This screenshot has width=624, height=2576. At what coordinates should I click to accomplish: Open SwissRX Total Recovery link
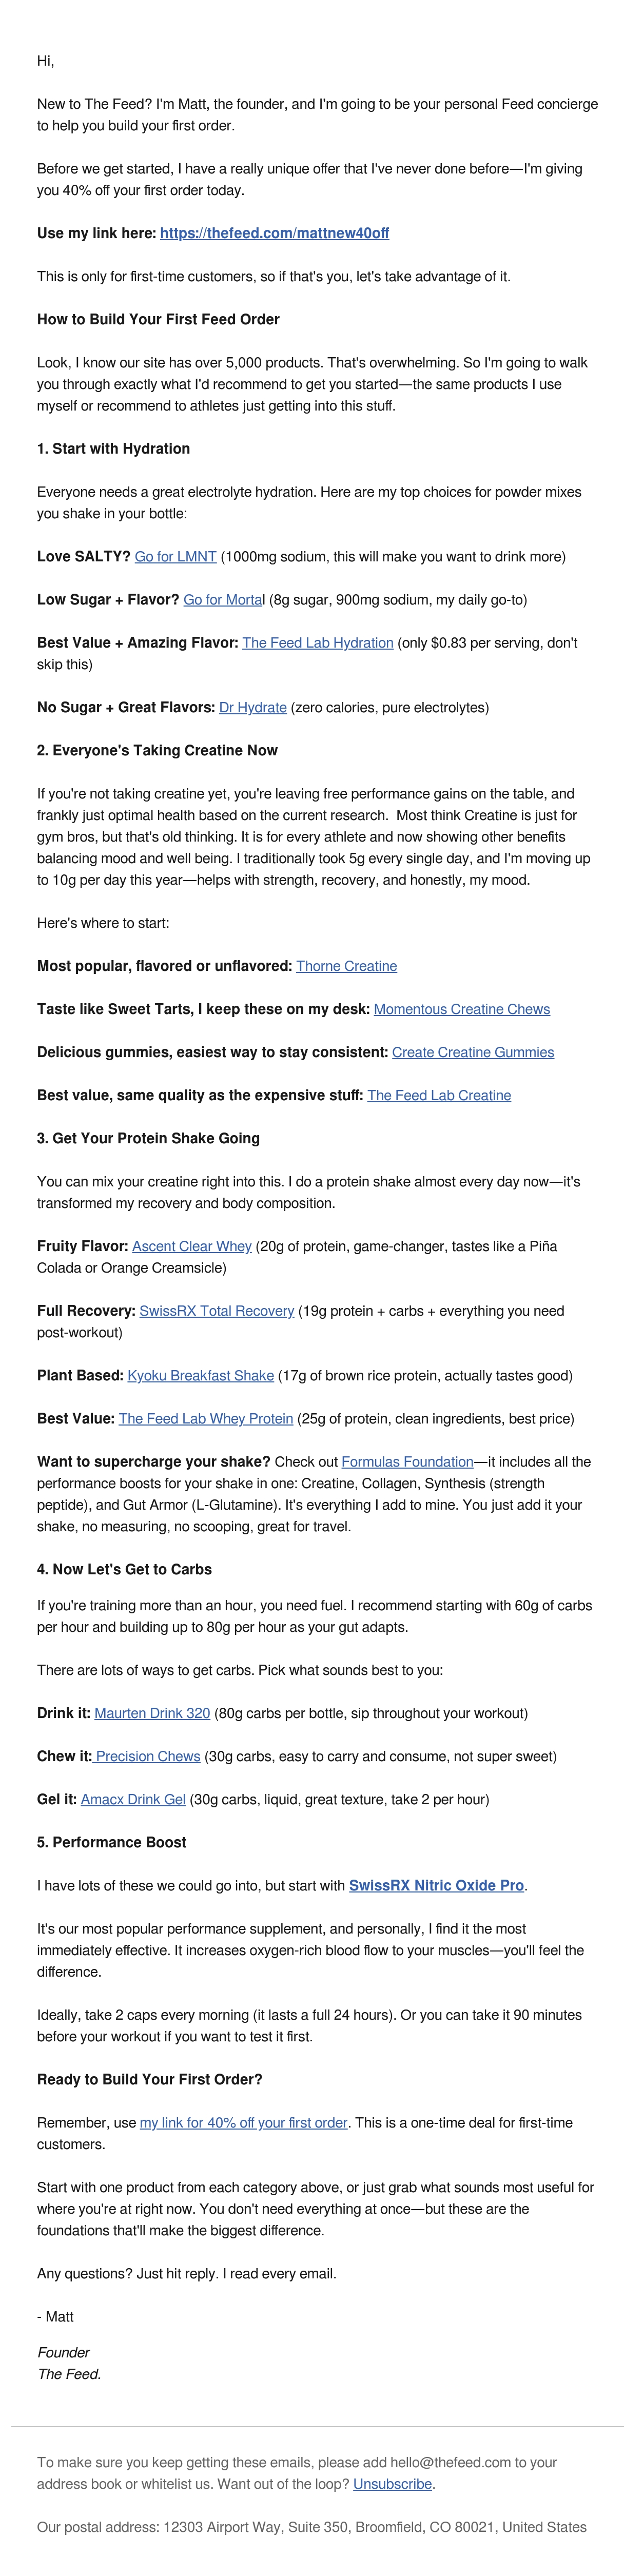(216, 1310)
